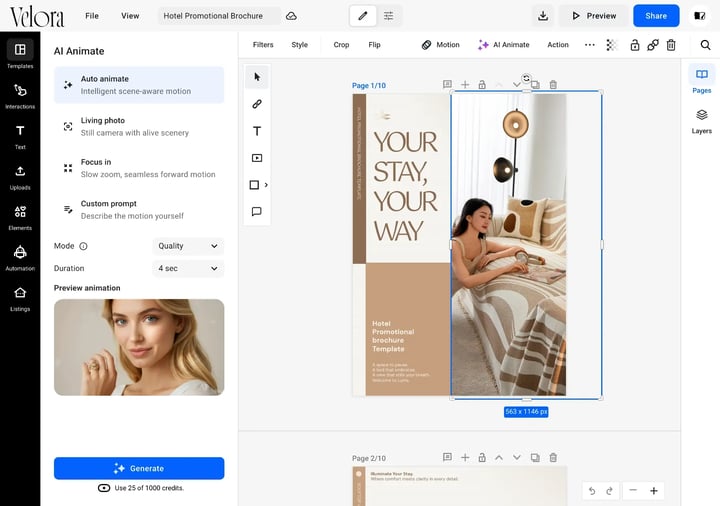The image size is (720, 506).
Task: Add a comment to Page 1
Action: pos(447,84)
